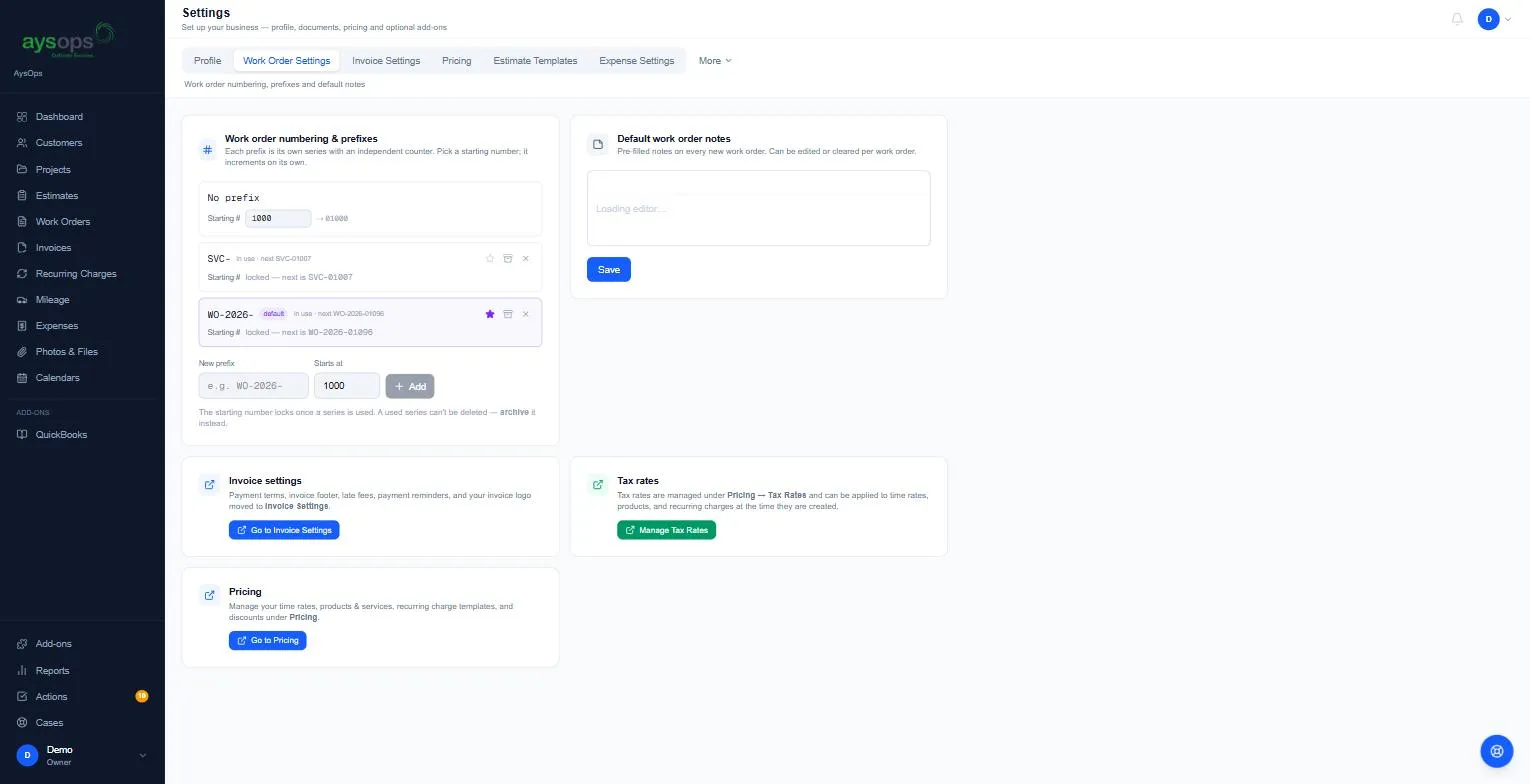Go to Invoices in the sidebar
The image size is (1530, 784).
point(82,248)
